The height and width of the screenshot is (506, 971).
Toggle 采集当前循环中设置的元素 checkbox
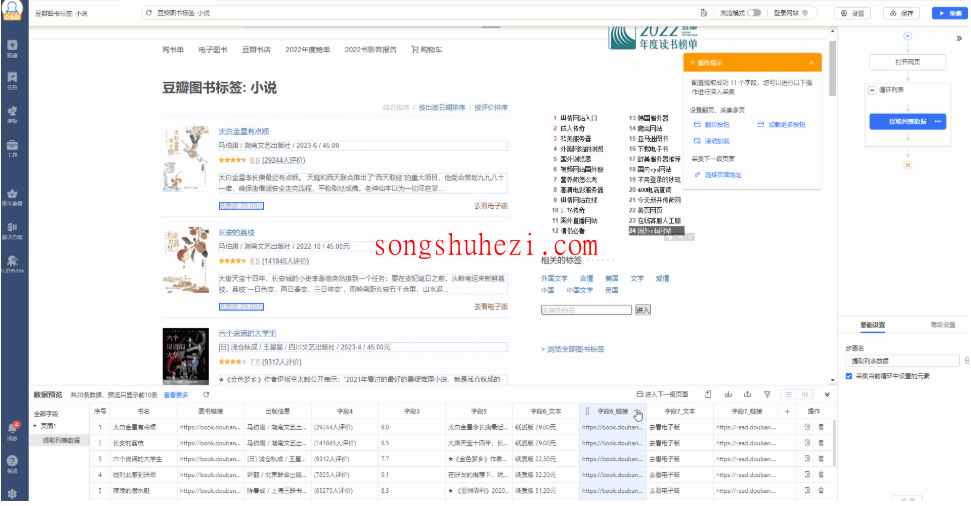tap(849, 376)
